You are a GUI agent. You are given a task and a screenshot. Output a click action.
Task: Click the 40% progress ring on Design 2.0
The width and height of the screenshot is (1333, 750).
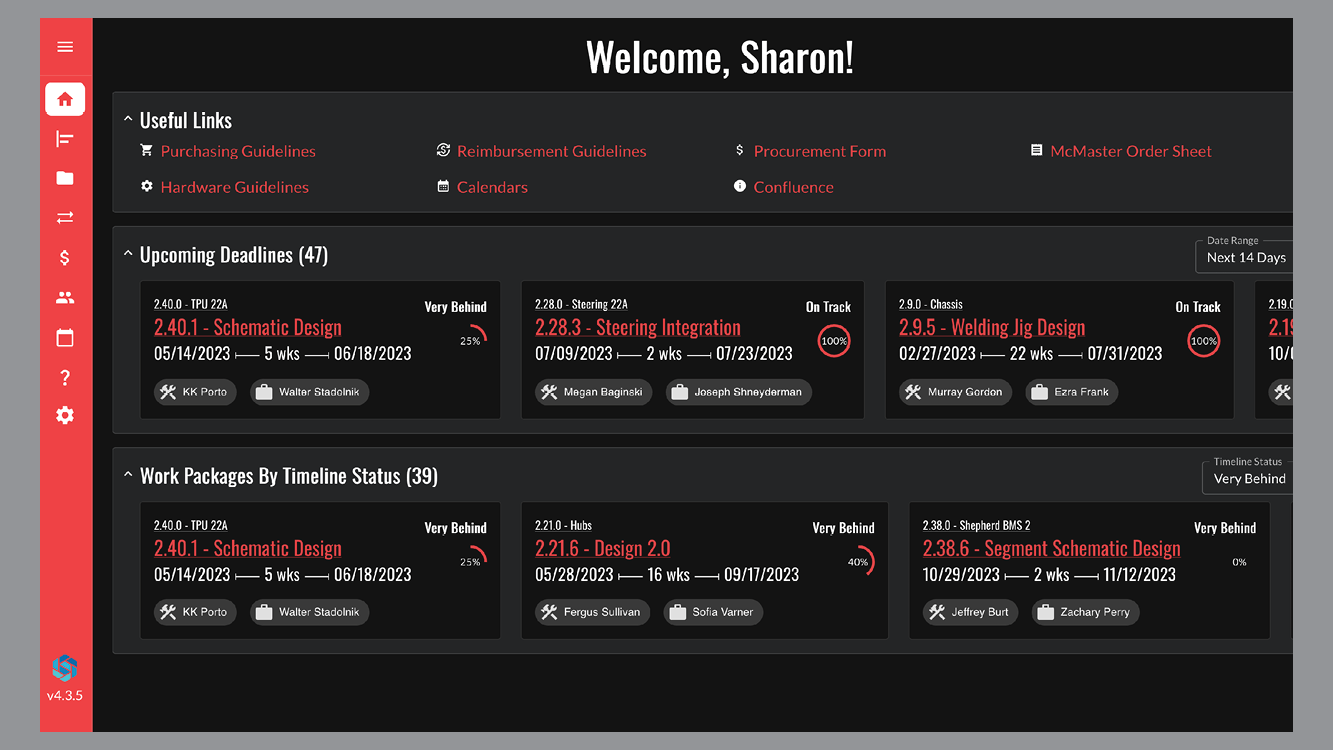pyautogui.click(x=858, y=562)
